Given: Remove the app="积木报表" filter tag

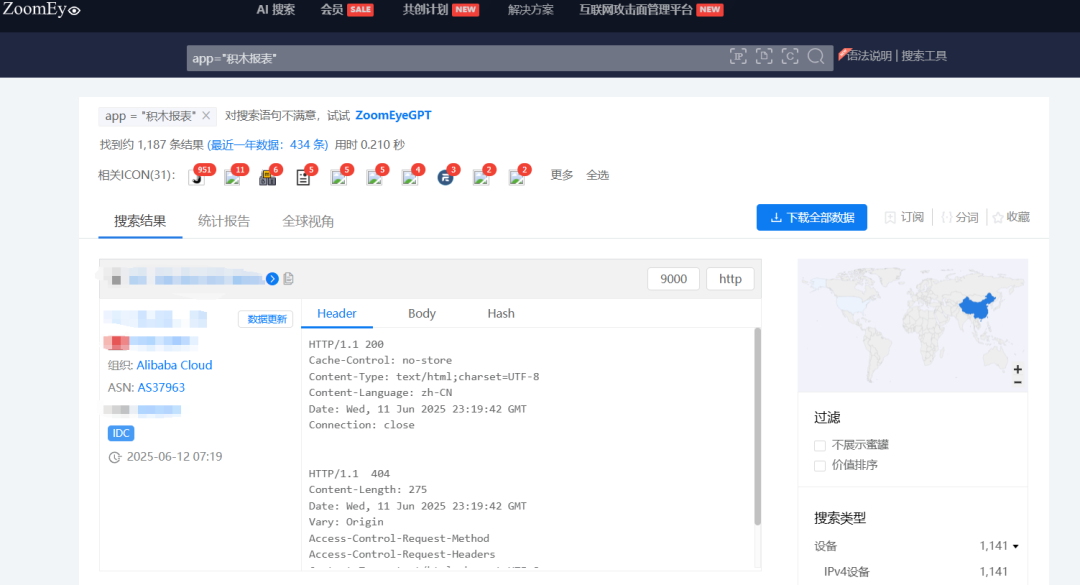Looking at the screenshot, I should (x=206, y=116).
